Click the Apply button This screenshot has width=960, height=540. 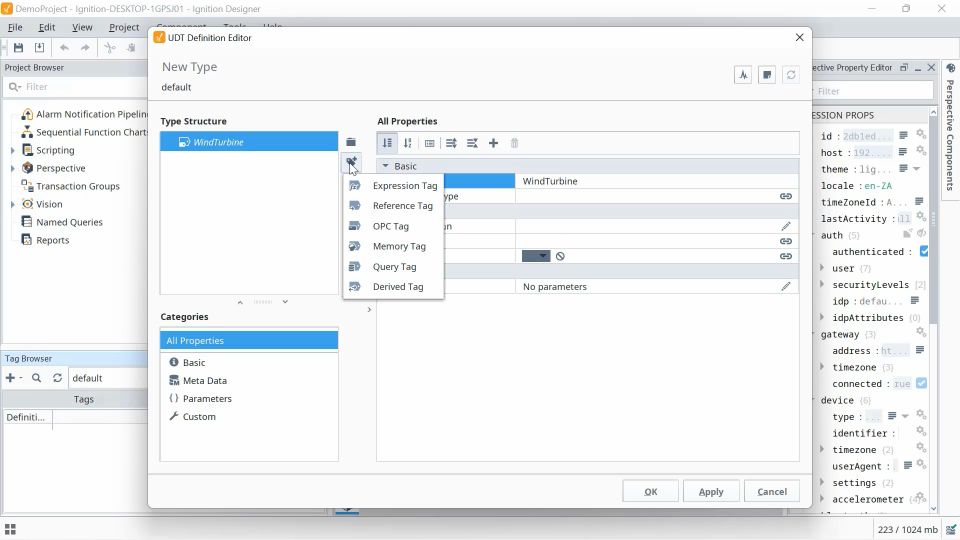click(x=711, y=491)
